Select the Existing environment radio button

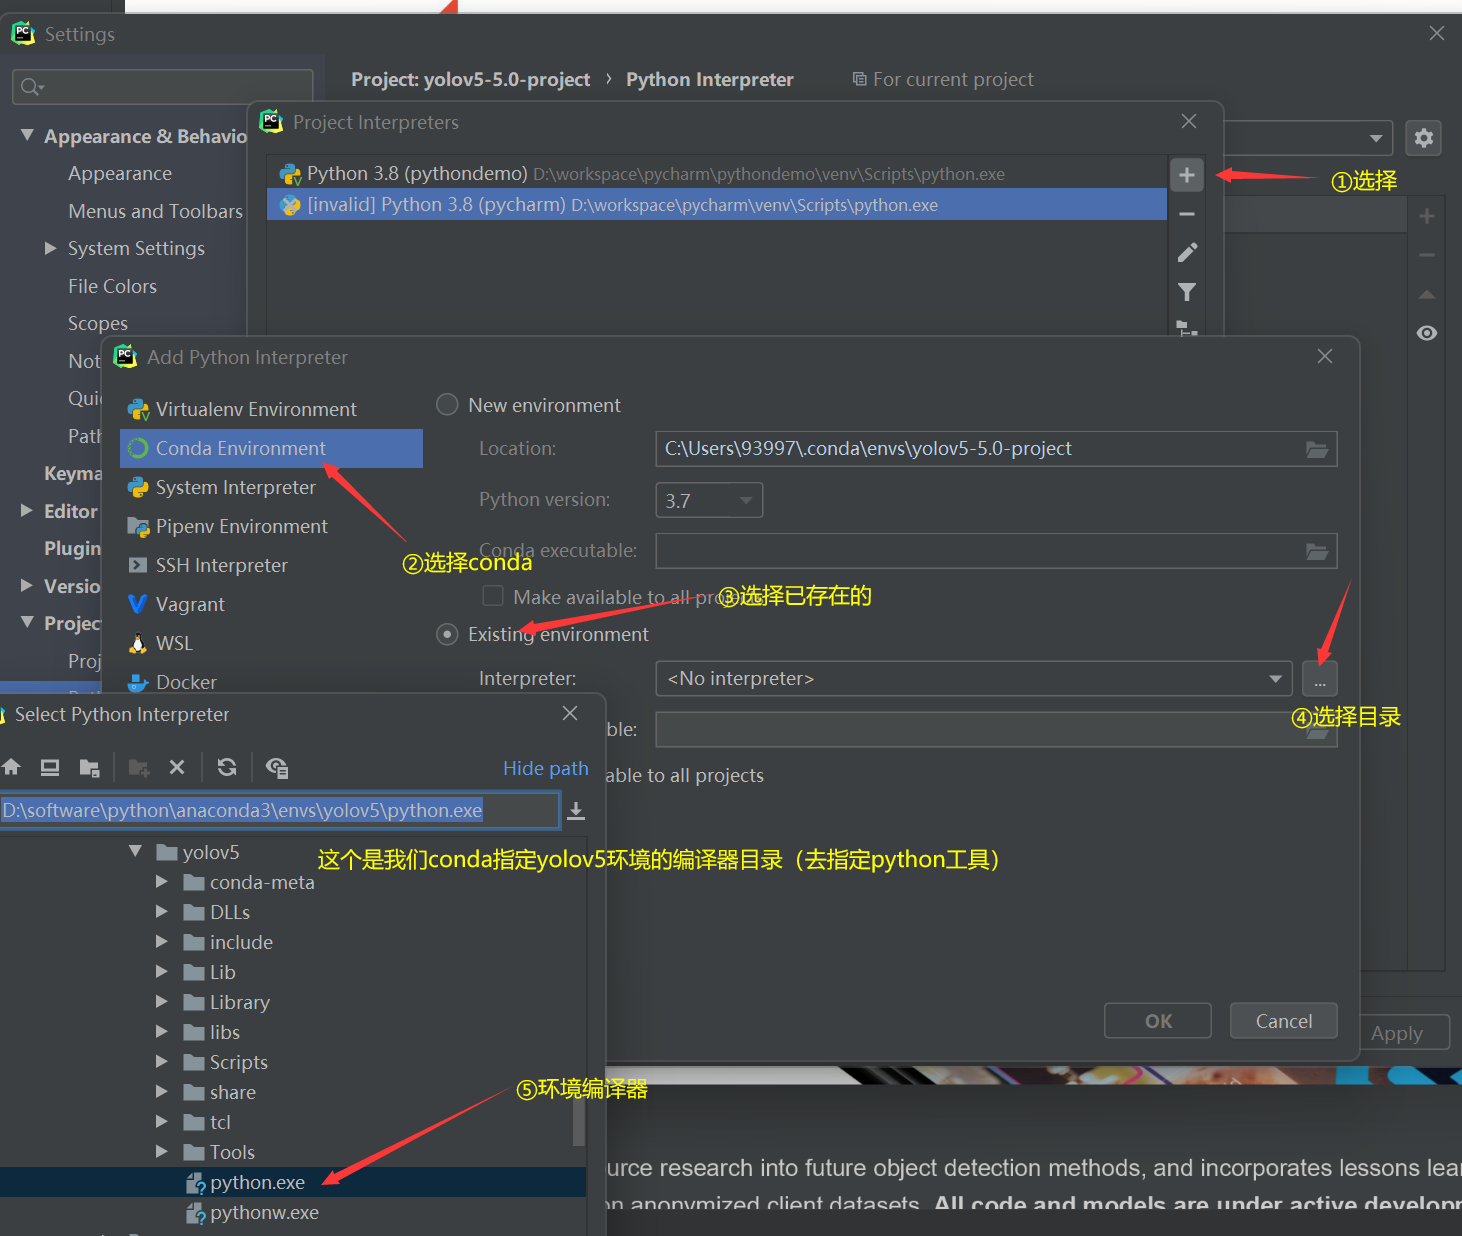[447, 634]
